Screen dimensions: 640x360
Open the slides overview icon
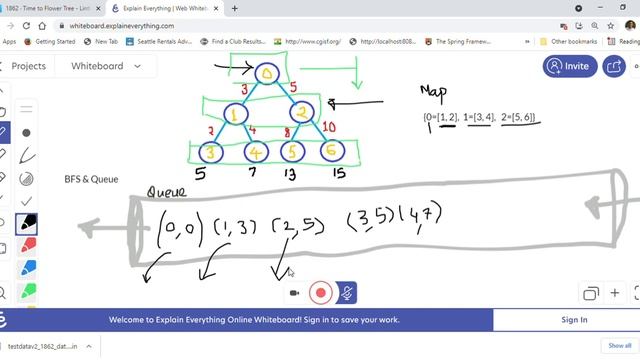click(x=591, y=293)
